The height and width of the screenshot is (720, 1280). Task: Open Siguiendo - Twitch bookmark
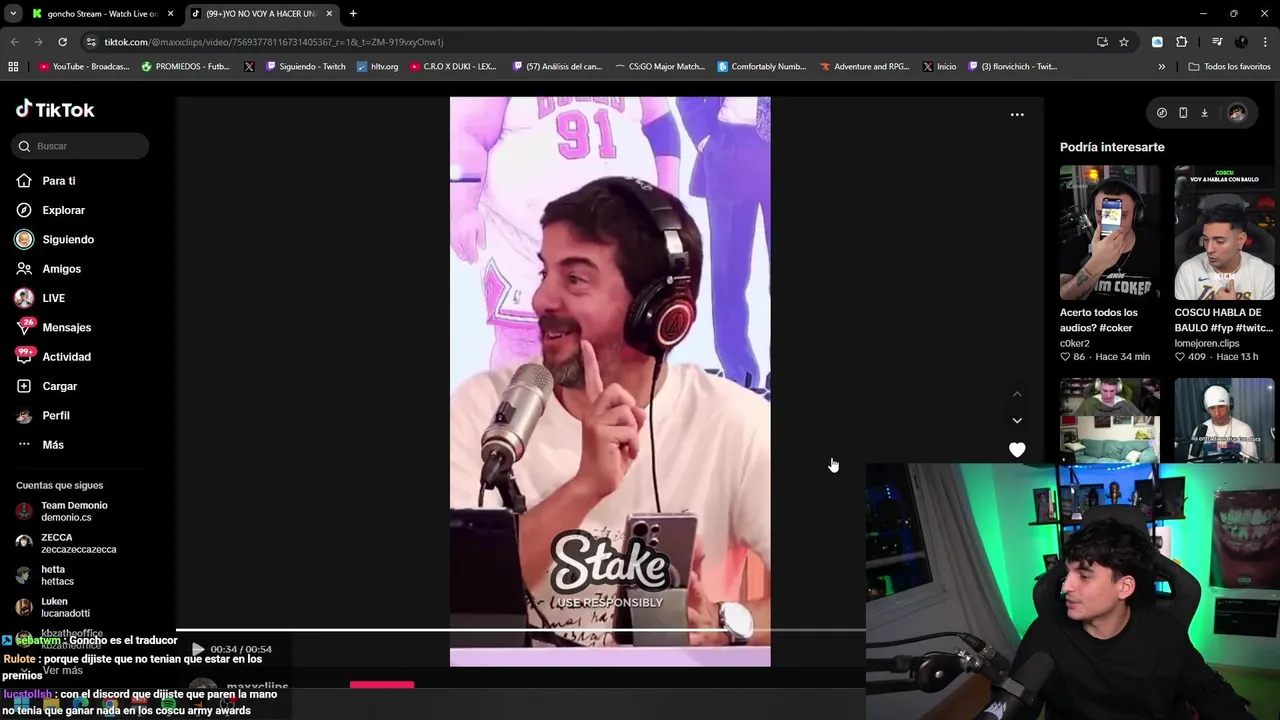coord(305,67)
